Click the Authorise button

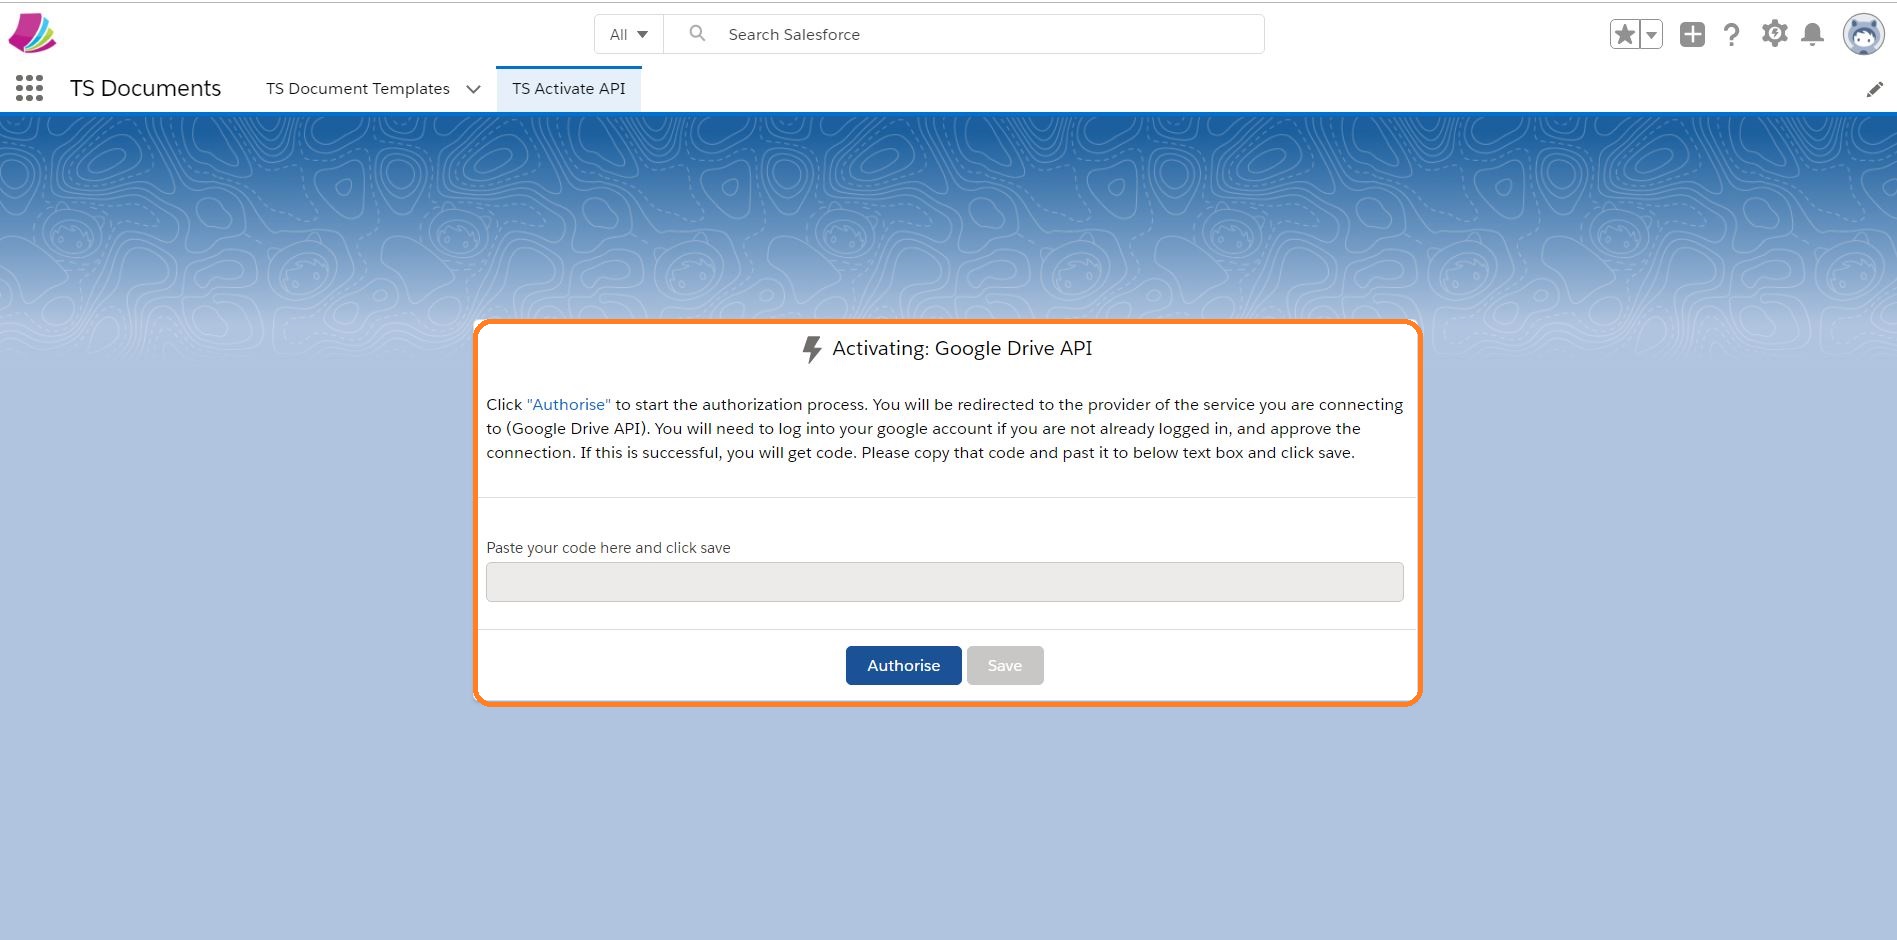coord(903,665)
